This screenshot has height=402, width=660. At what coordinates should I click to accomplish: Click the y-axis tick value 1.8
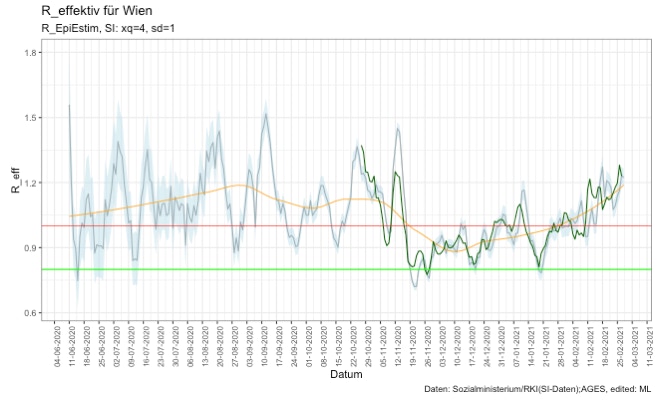point(33,53)
